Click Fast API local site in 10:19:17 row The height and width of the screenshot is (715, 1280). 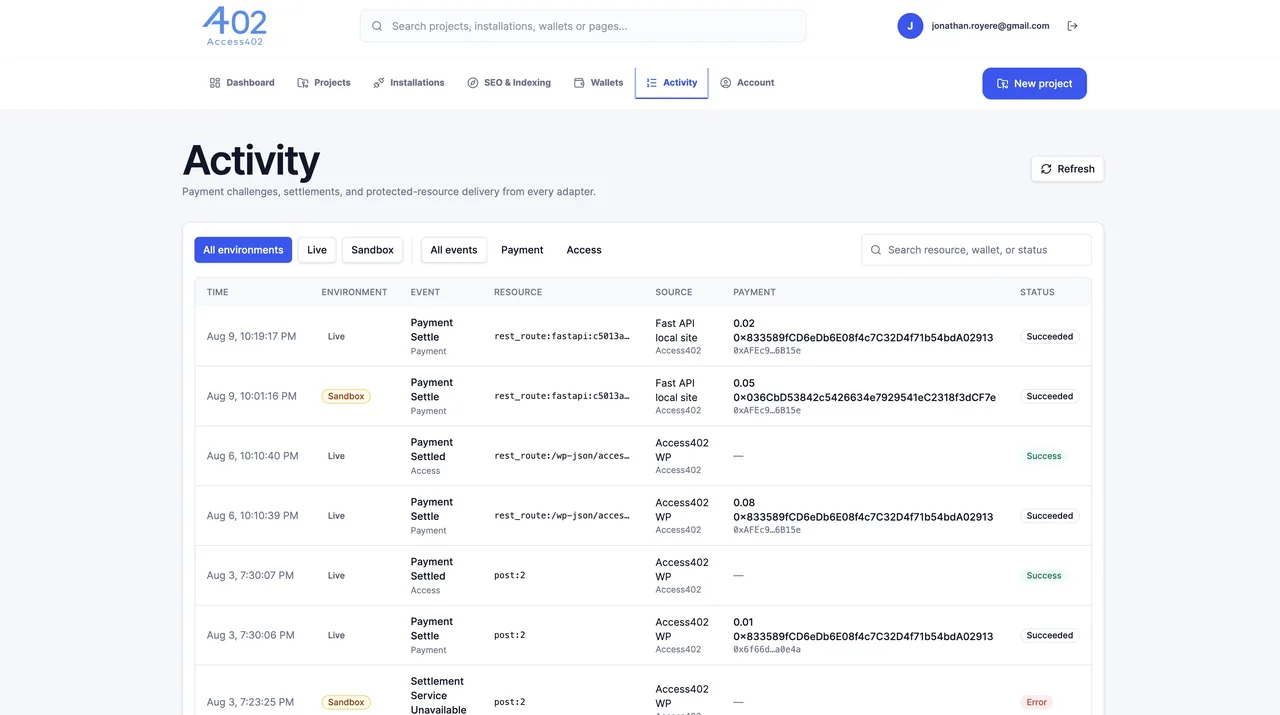tap(676, 331)
